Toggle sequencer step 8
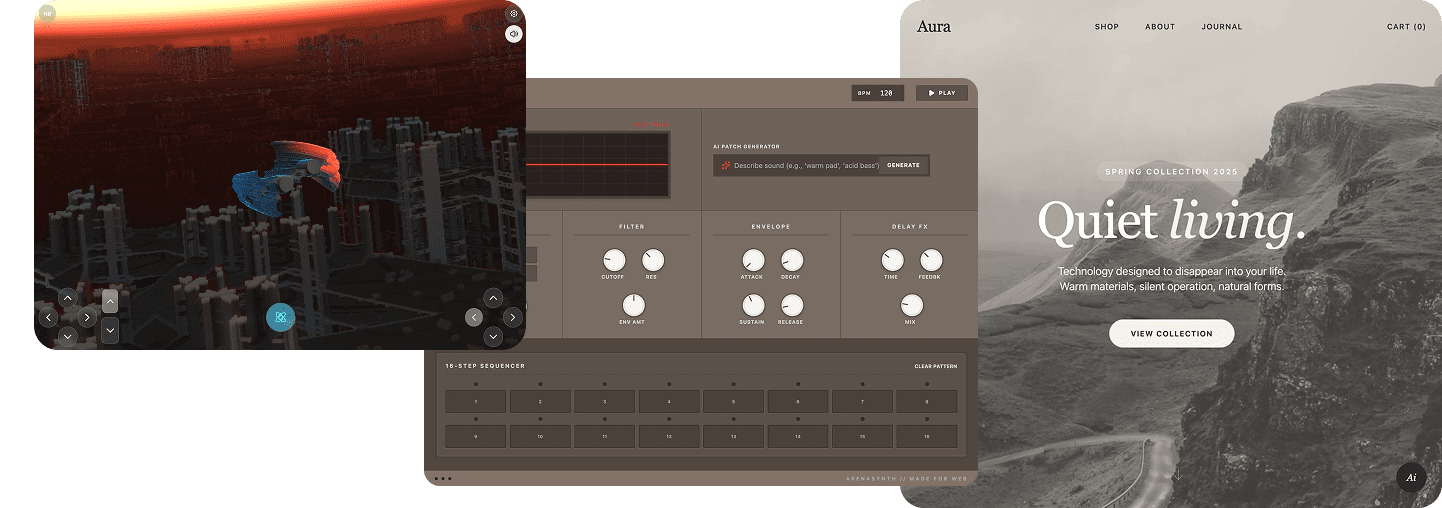The height and width of the screenshot is (508, 1442). (926, 402)
